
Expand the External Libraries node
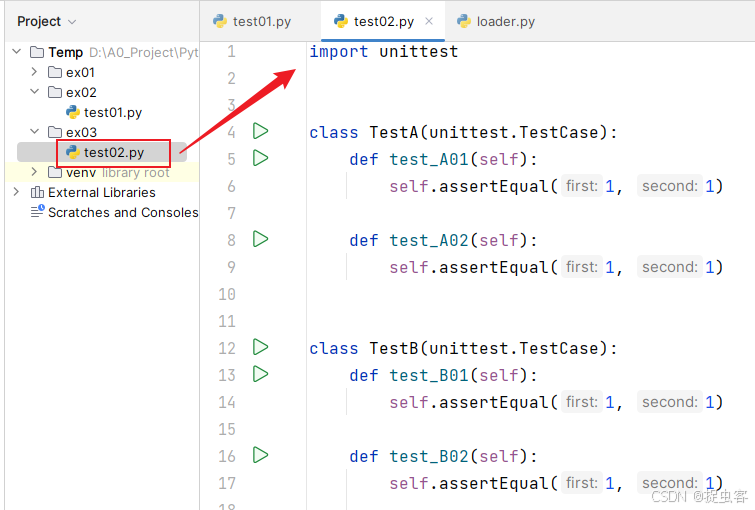tap(16, 192)
